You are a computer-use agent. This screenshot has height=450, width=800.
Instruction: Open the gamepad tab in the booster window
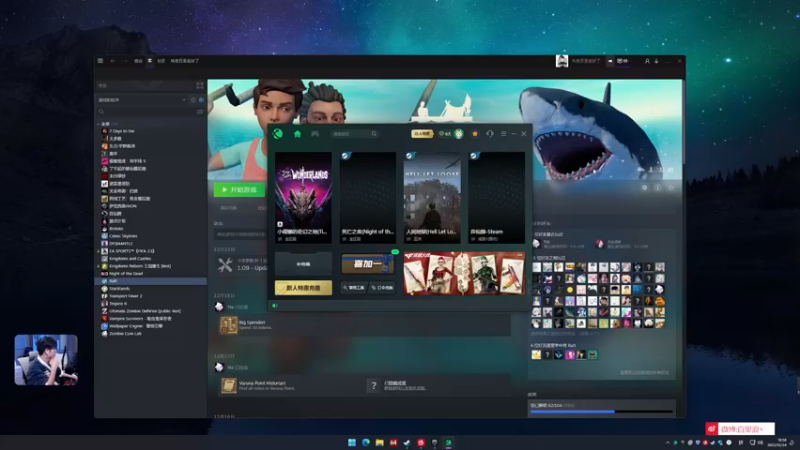point(315,134)
